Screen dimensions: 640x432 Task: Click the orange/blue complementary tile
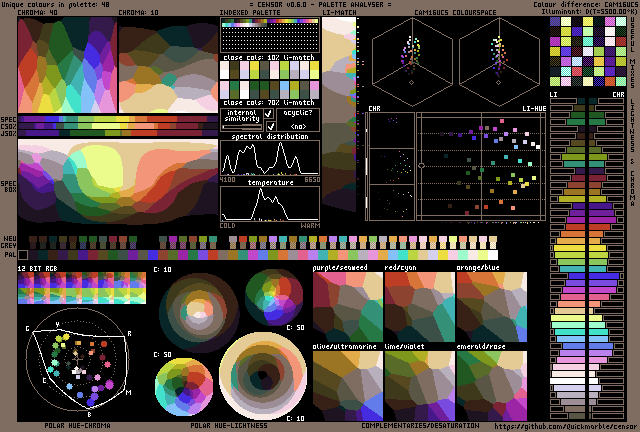tap(492, 307)
